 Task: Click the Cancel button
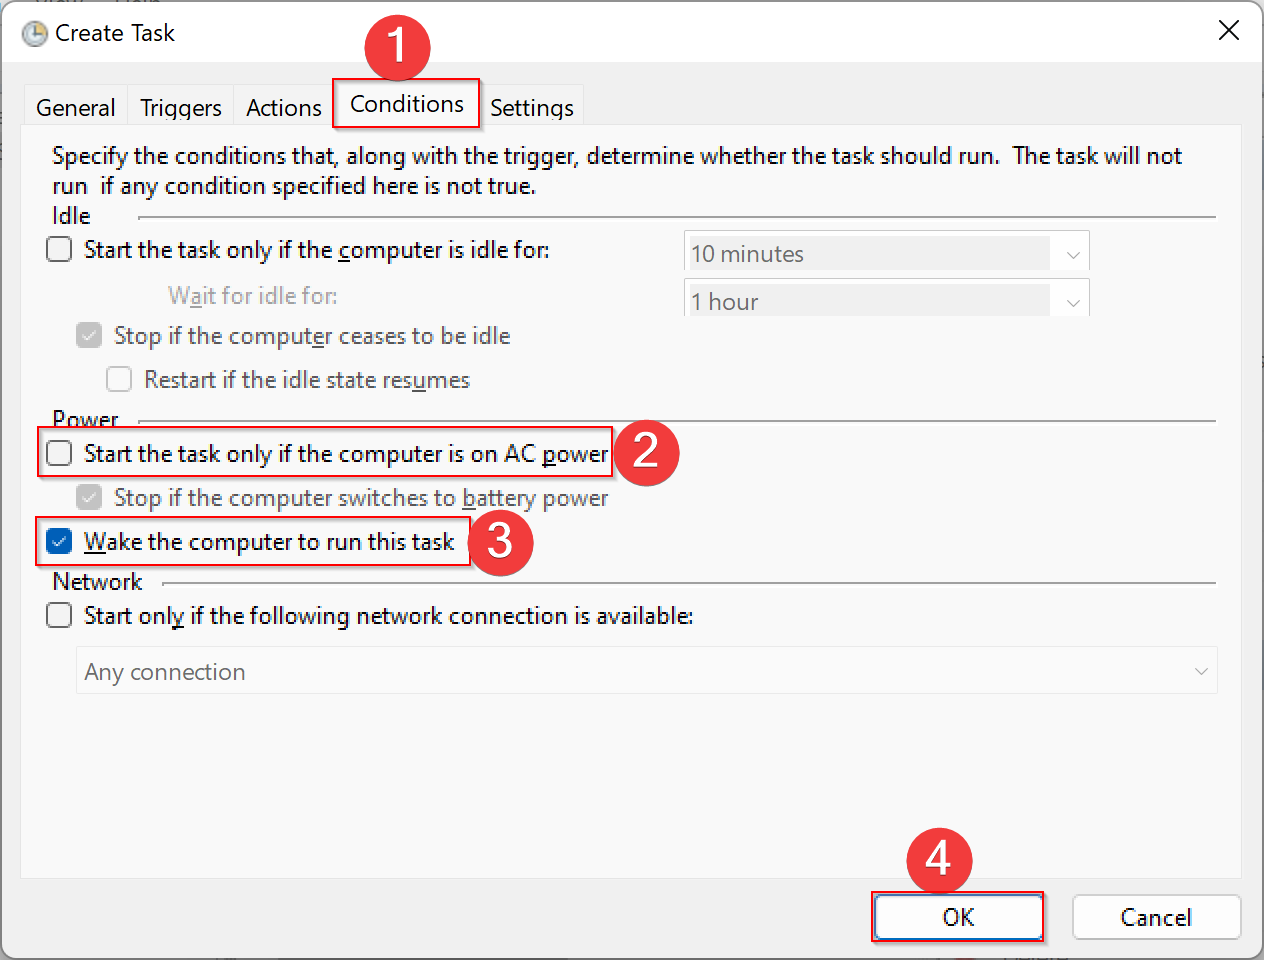(1156, 917)
